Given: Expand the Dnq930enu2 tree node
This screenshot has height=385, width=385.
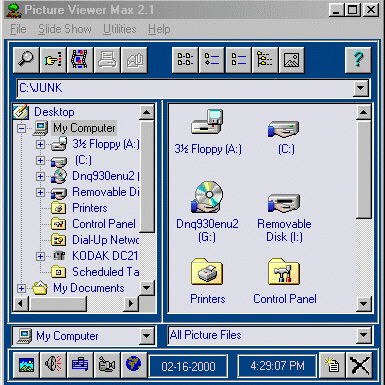Looking at the screenshot, I should click(40, 176).
